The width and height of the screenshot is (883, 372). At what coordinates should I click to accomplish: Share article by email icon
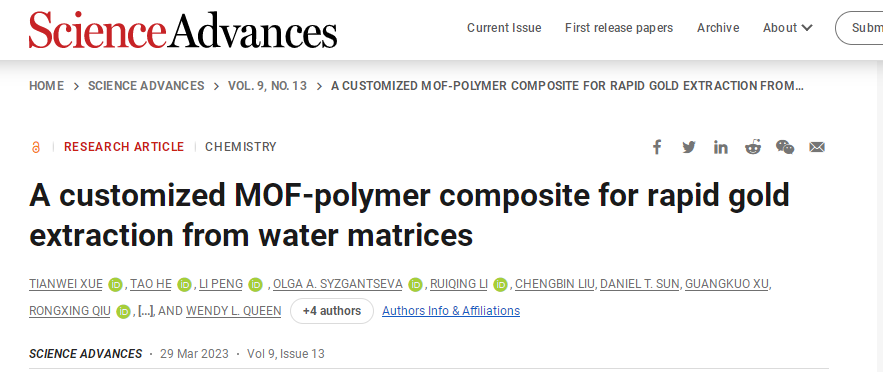[x=817, y=147]
